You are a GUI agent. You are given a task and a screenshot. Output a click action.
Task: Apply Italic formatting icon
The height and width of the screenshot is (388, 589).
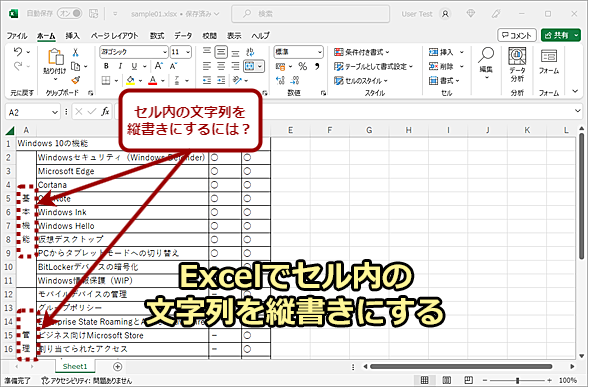(x=120, y=66)
